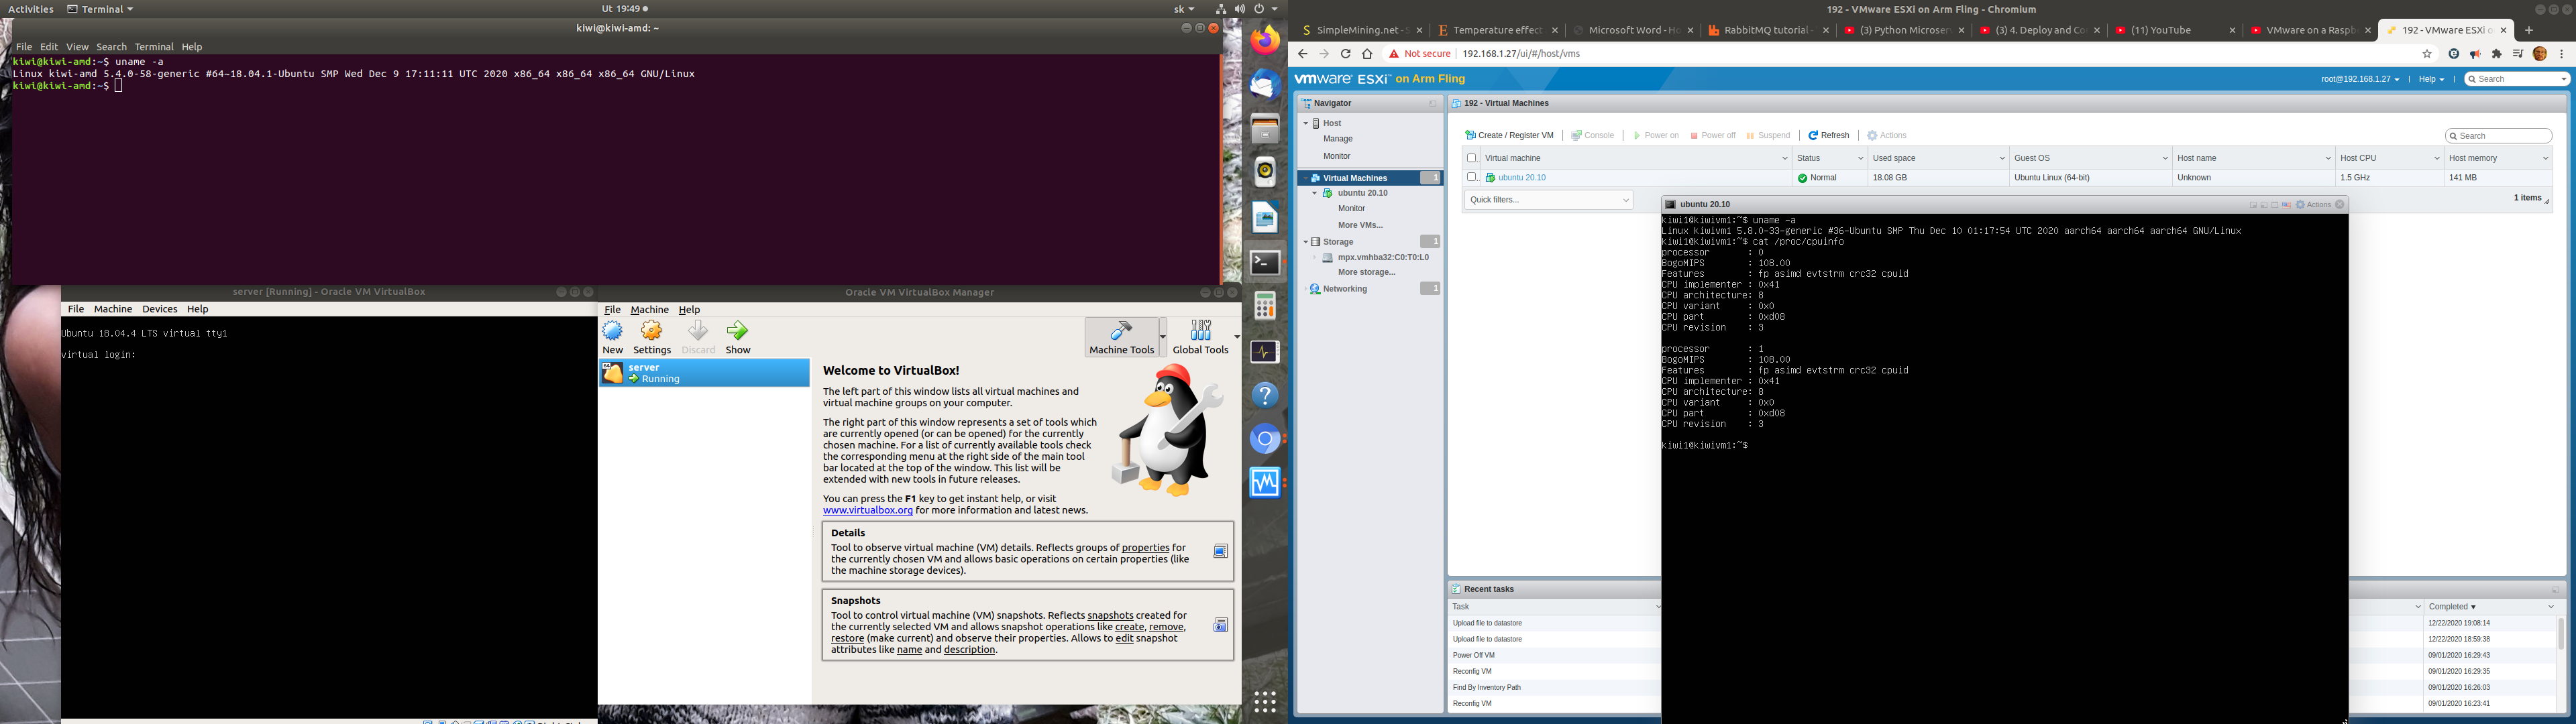
Task: Open the Quick filters dropdown
Action: point(1548,200)
